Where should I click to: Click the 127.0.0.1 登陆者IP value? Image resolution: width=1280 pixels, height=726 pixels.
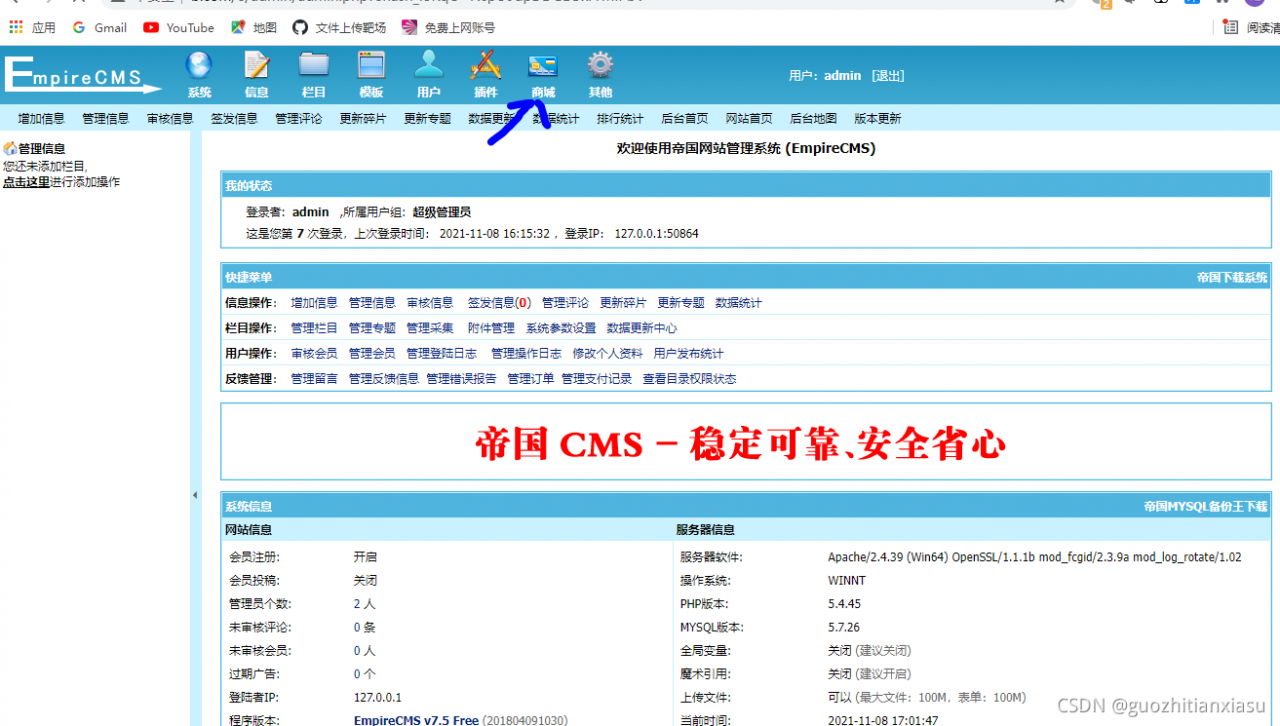click(377, 697)
